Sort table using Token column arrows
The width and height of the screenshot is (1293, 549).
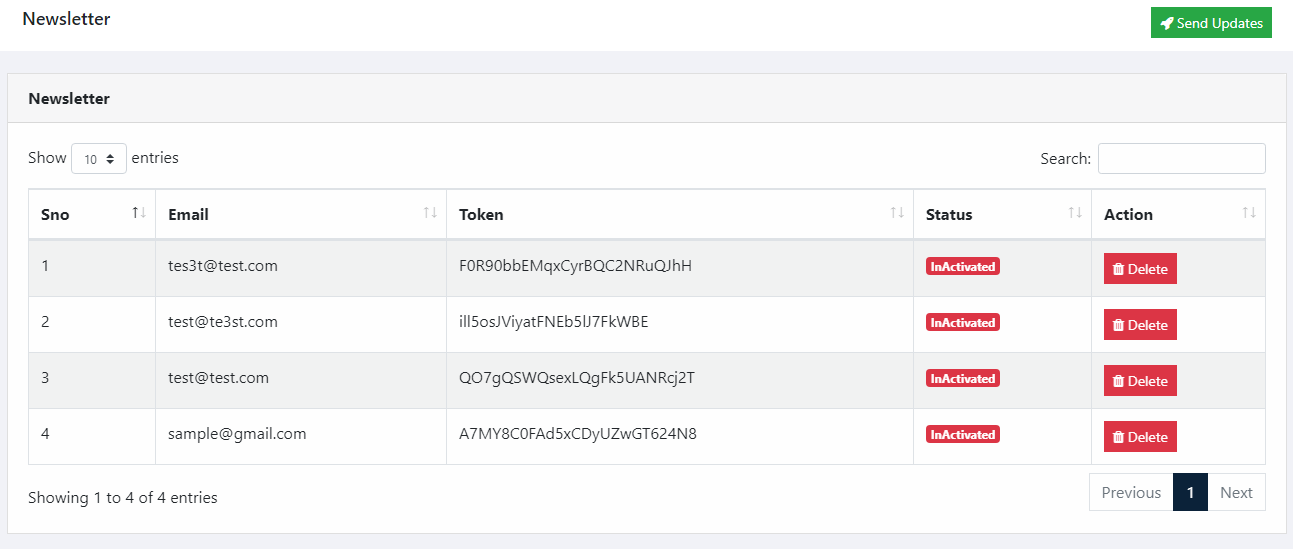click(x=897, y=213)
